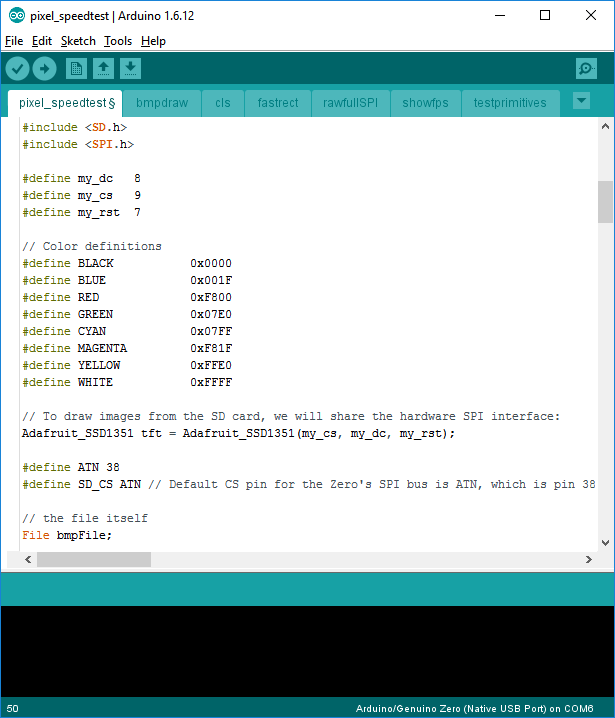Open the Tools menu
The image size is (615, 718).
click(x=118, y=41)
